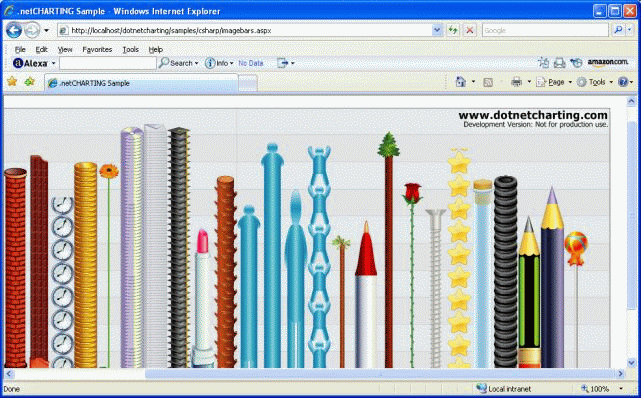The width and height of the screenshot is (641, 398).
Task: Click the red brick column bar
Action: point(15,268)
